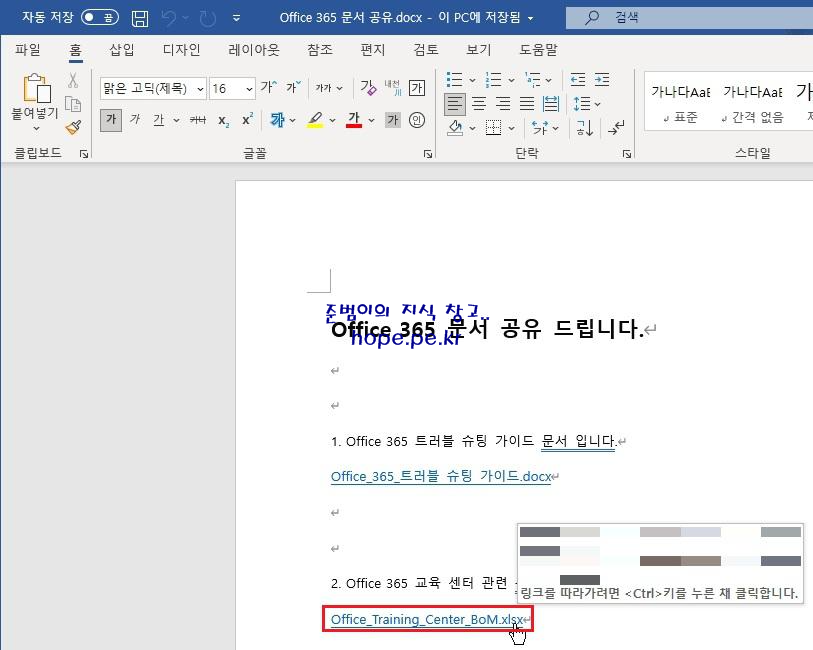
Task: Open the clipboard pane launcher
Action: click(83, 153)
